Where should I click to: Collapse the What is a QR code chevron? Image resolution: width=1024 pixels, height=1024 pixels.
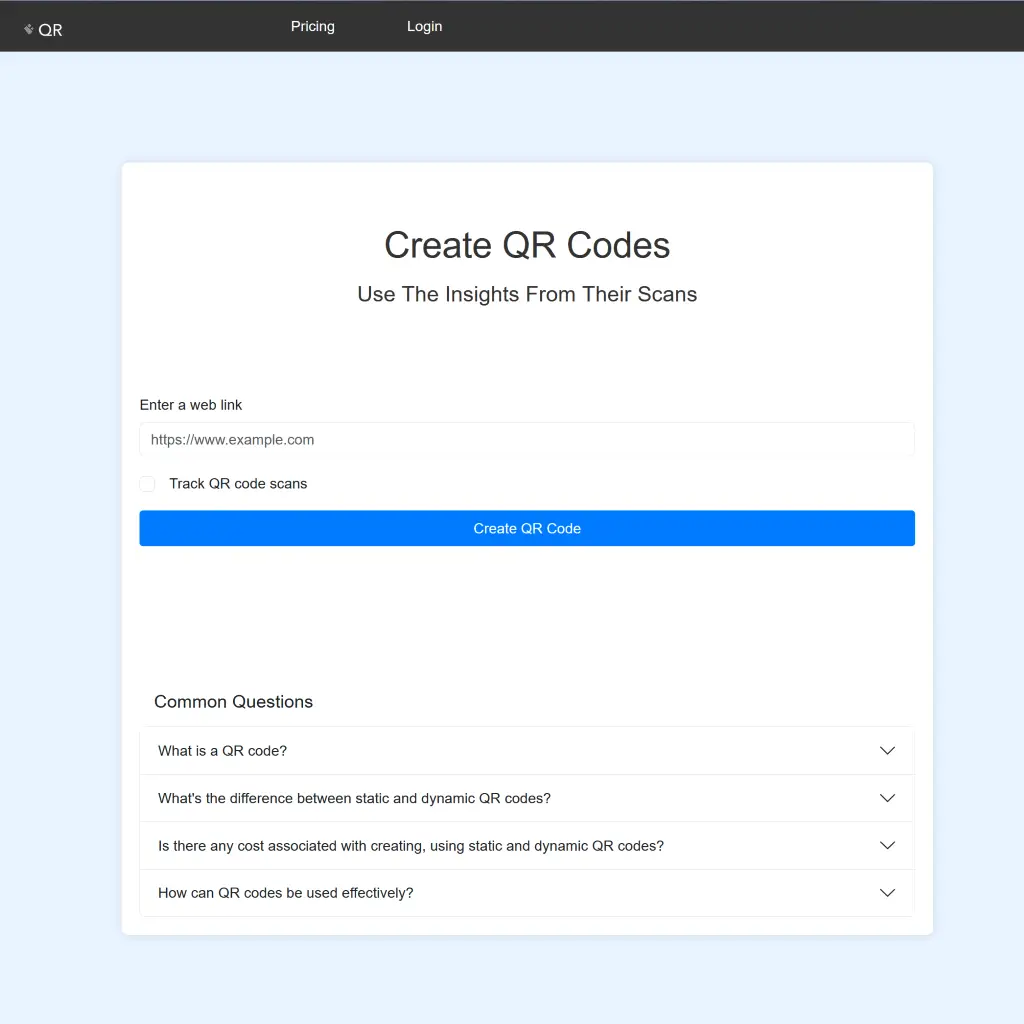click(x=886, y=750)
